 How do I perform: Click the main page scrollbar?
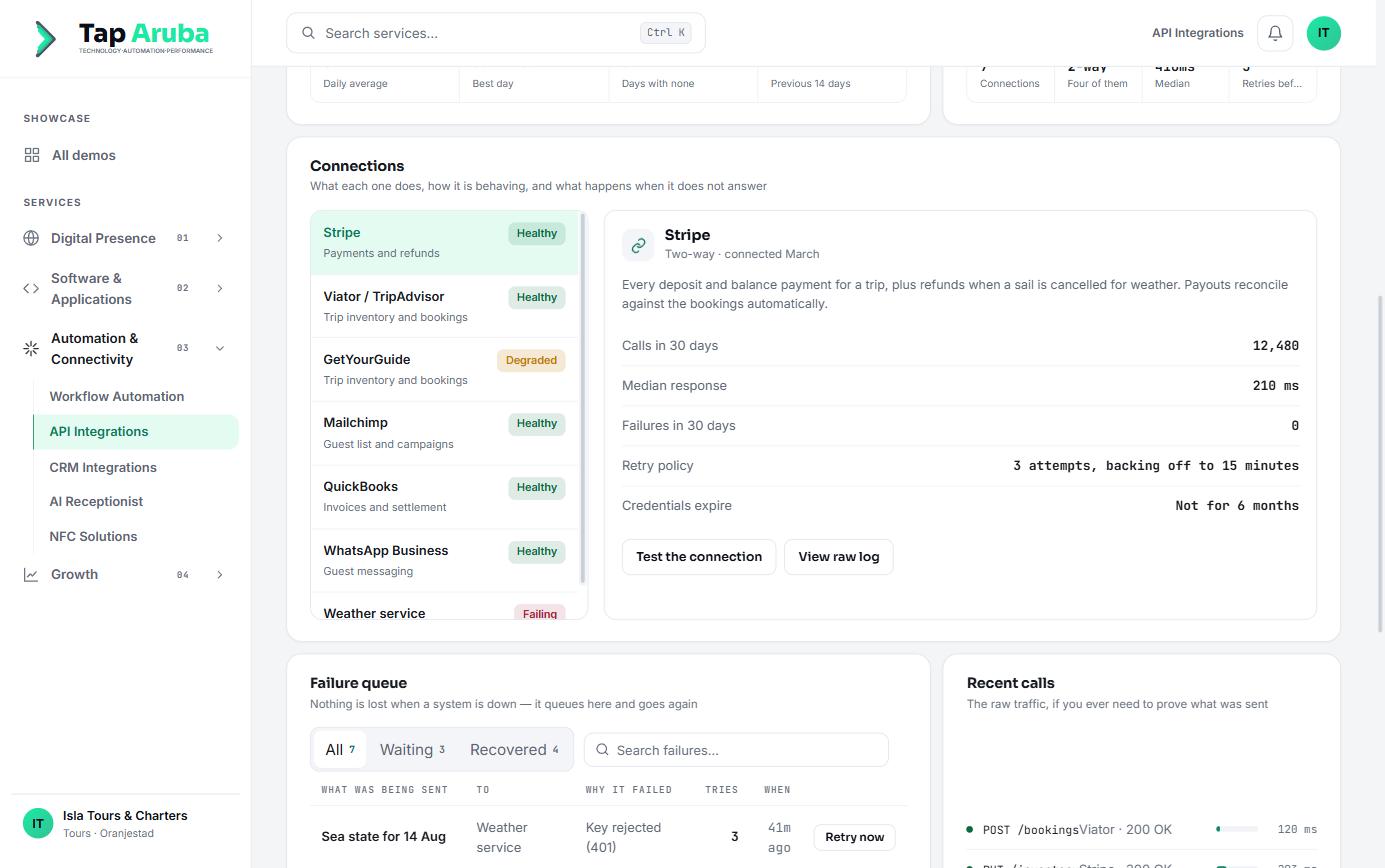(1381, 465)
